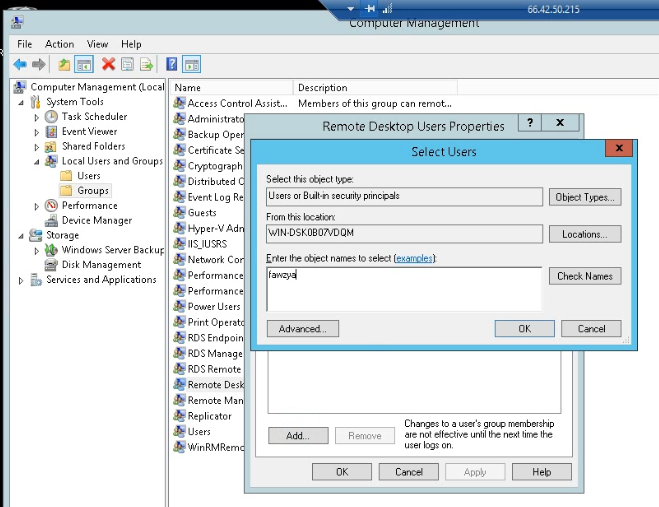Toggle the Show/Hide Action Pane icon
Screen dimensions: 659x507
[x=192, y=64]
